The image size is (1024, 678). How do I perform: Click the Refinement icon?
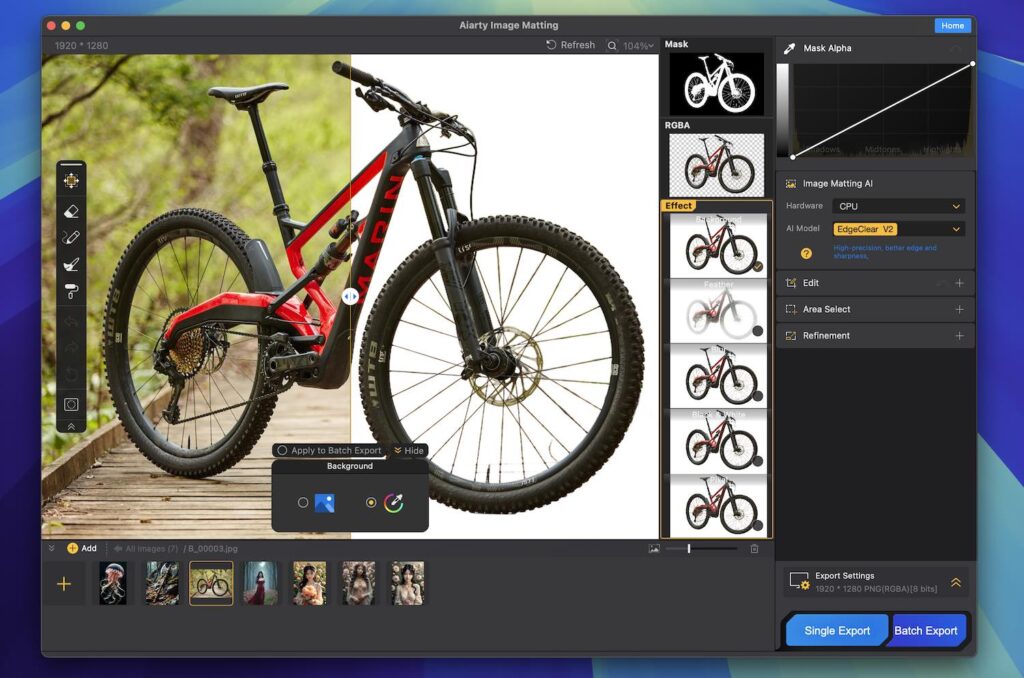pyautogui.click(x=791, y=336)
